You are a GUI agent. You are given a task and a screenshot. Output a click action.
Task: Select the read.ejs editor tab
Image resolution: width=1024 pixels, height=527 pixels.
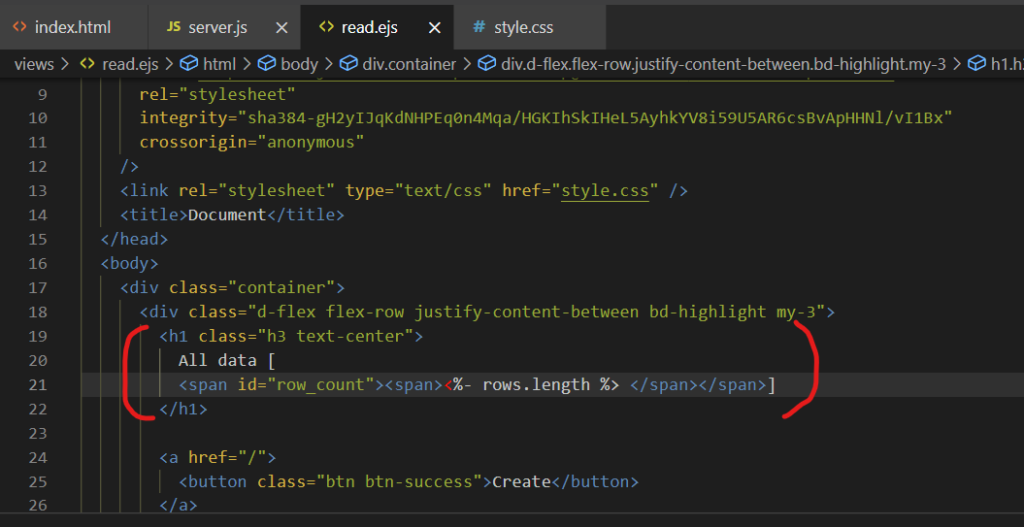377,27
